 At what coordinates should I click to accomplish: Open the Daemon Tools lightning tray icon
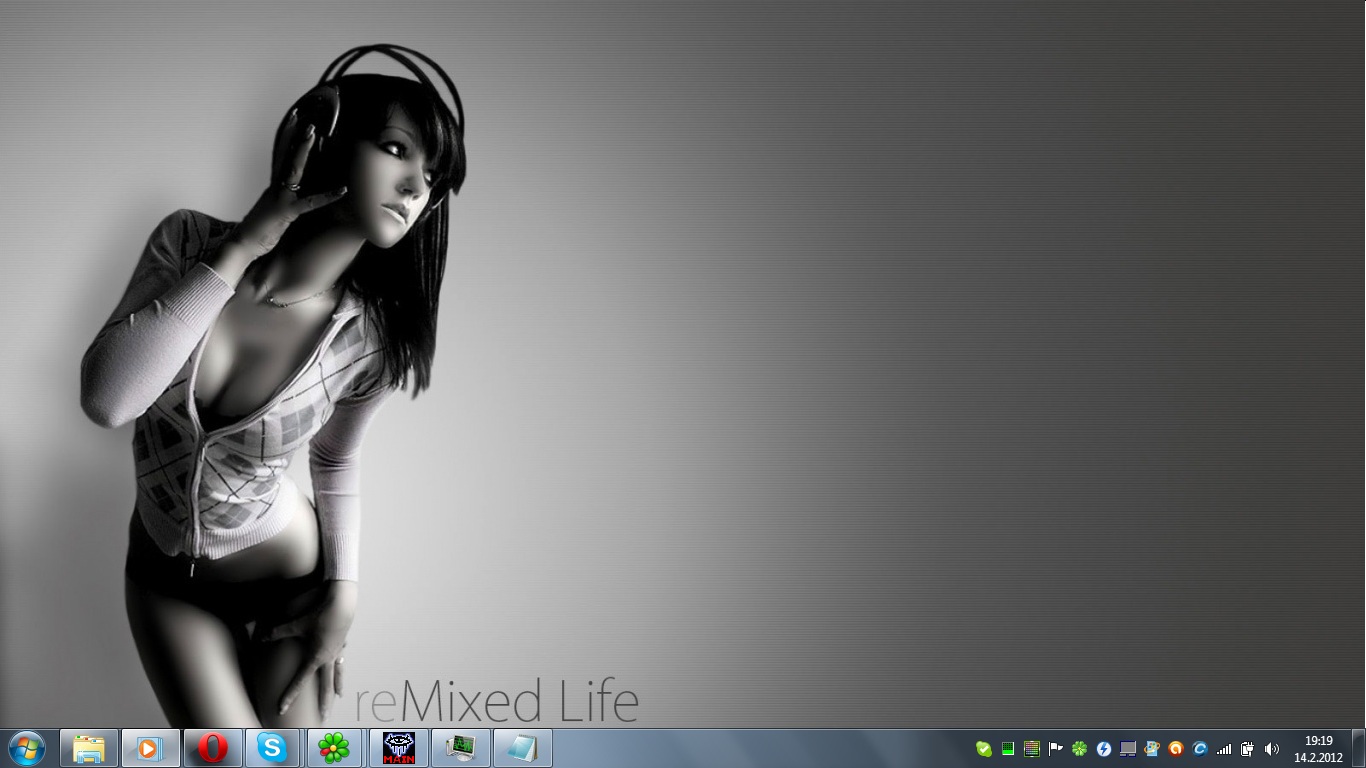(x=1104, y=749)
